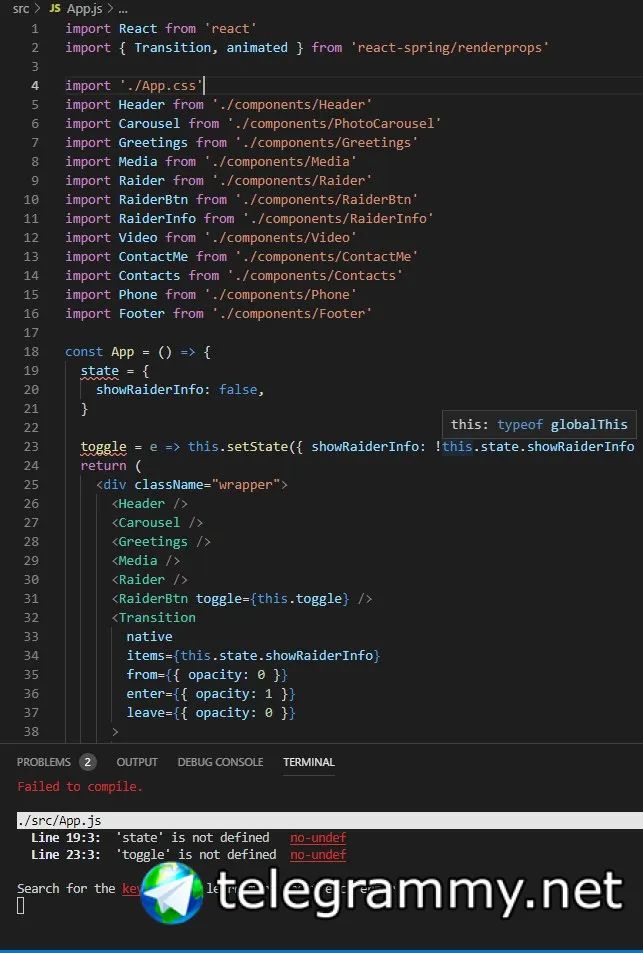This screenshot has height=953, width=643.
Task: Click './components/Phone' import path
Action: point(280,295)
